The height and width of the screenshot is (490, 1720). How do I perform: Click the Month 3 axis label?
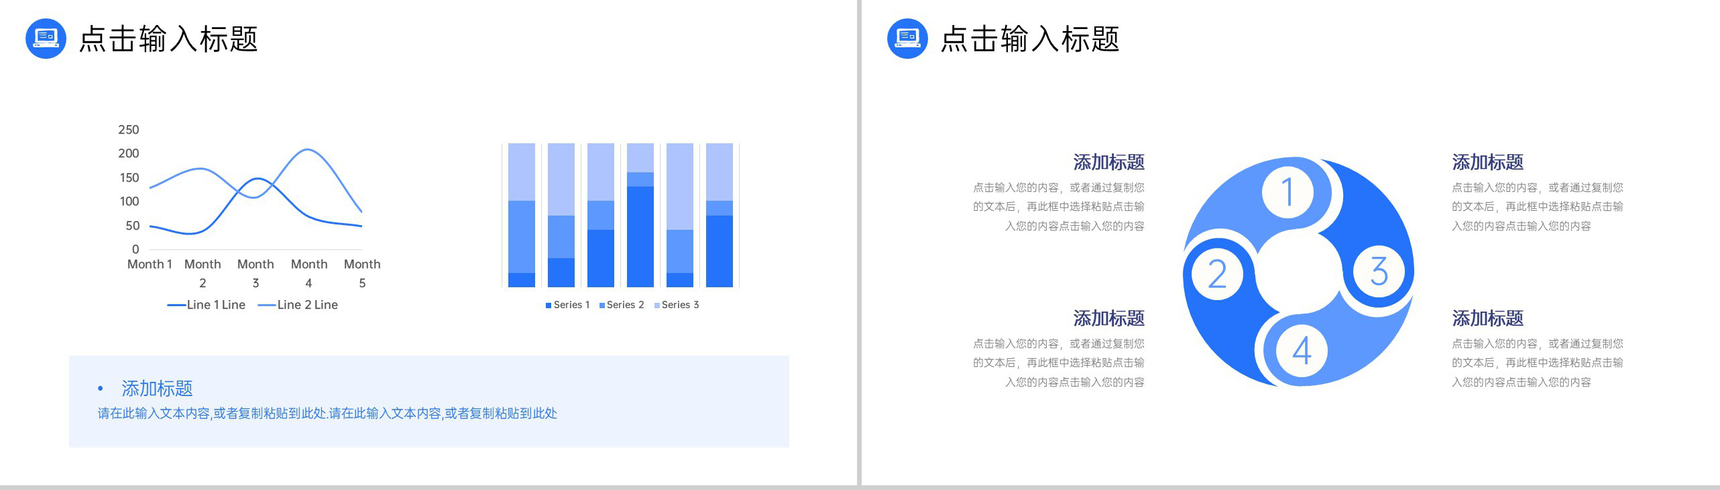pyautogui.click(x=255, y=273)
